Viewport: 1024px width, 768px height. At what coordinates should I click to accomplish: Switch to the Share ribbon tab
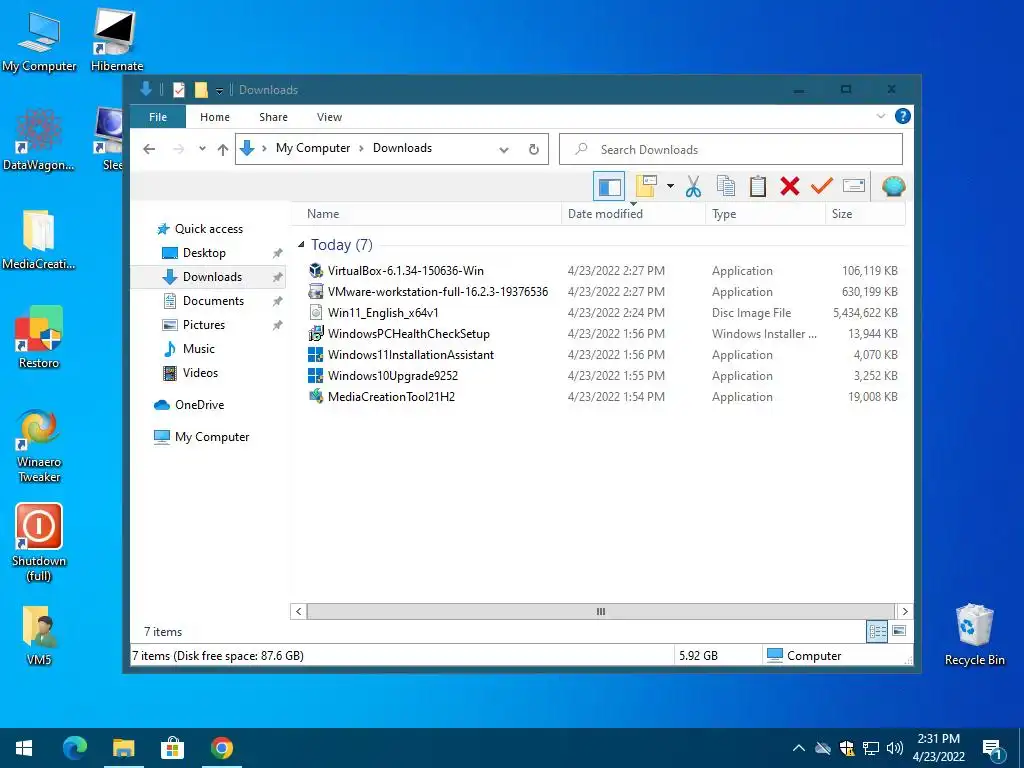[x=273, y=117]
